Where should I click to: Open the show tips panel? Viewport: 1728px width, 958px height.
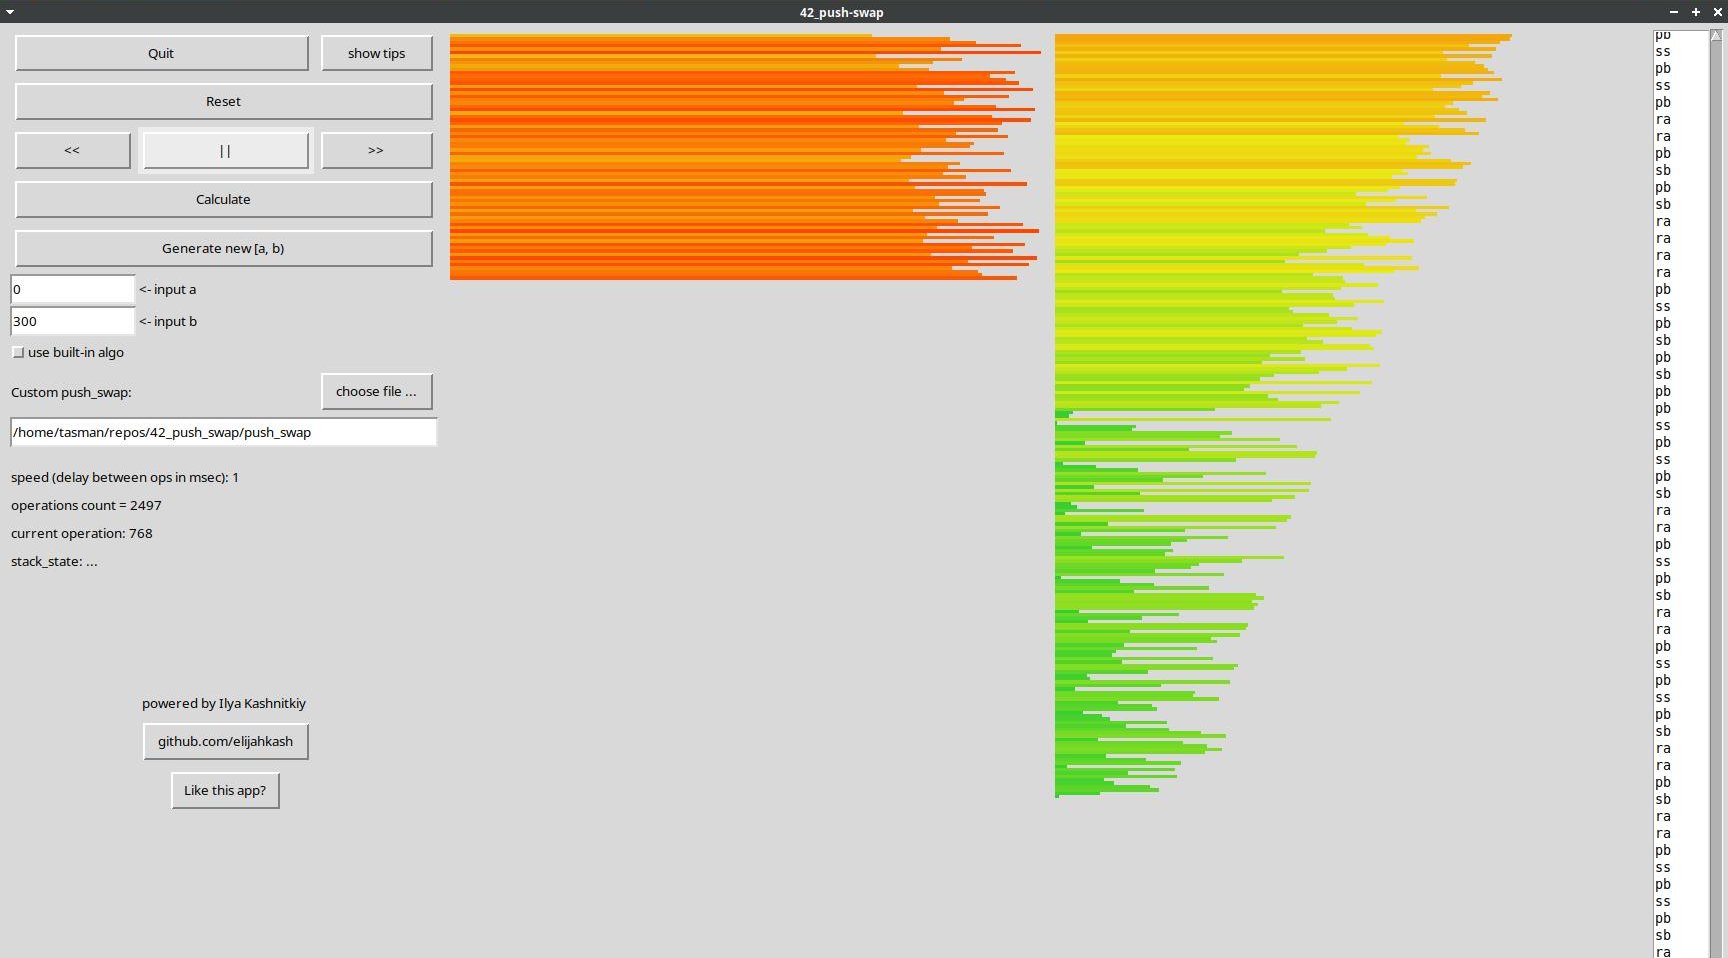[376, 53]
